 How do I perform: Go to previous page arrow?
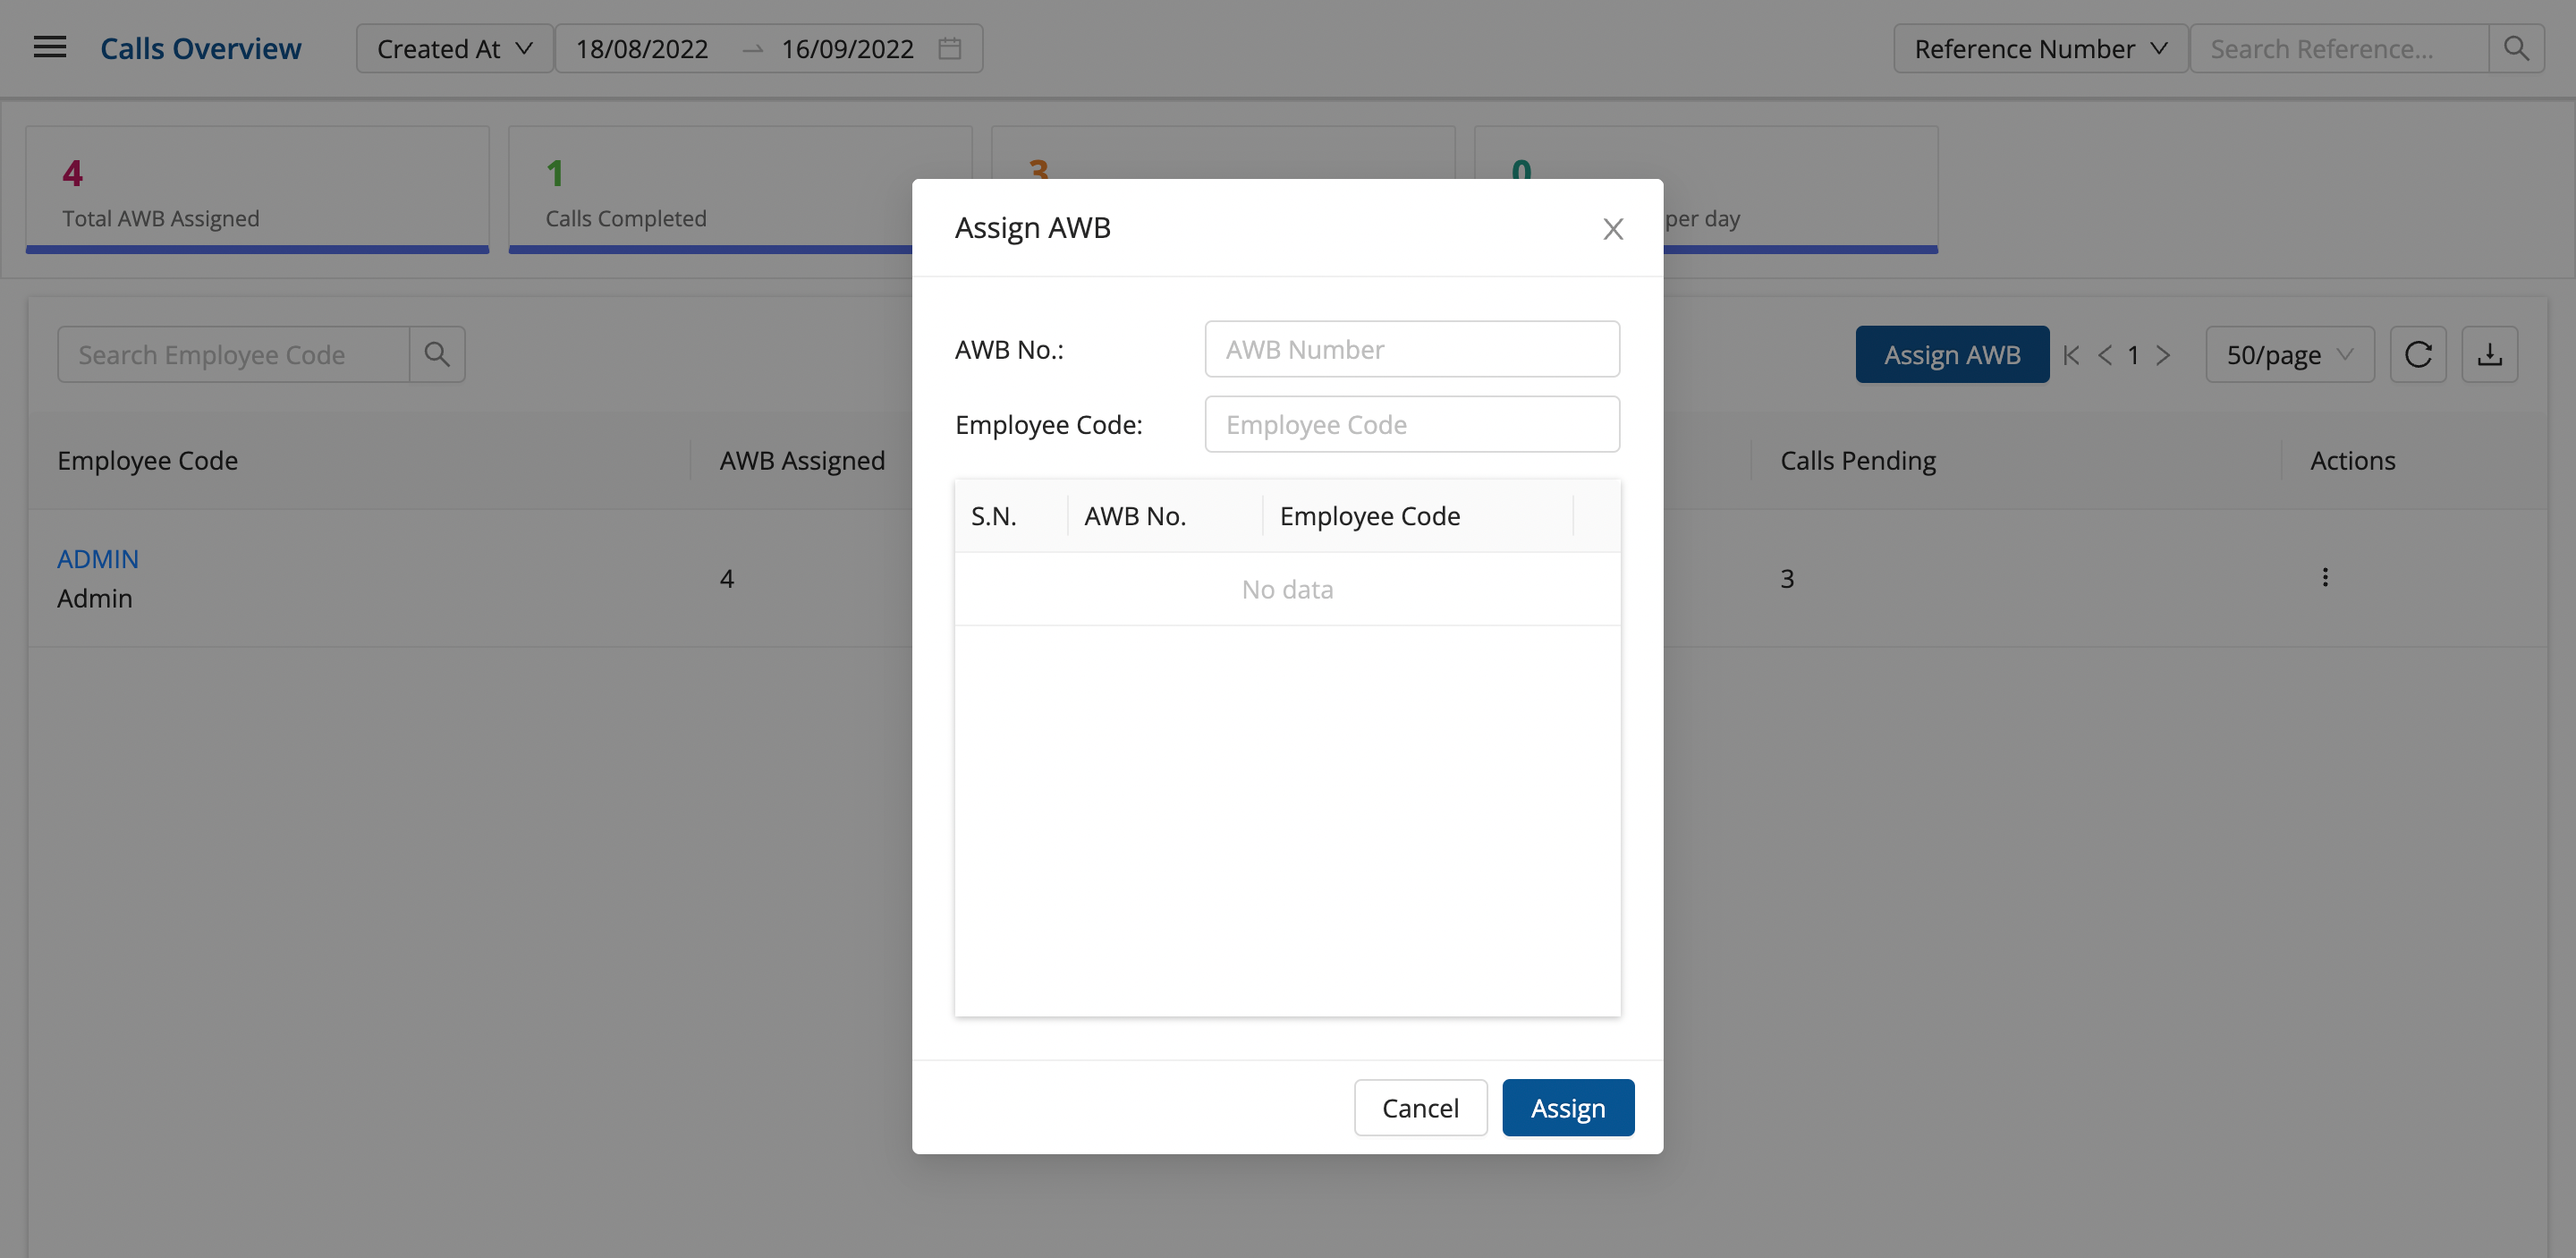[2104, 355]
